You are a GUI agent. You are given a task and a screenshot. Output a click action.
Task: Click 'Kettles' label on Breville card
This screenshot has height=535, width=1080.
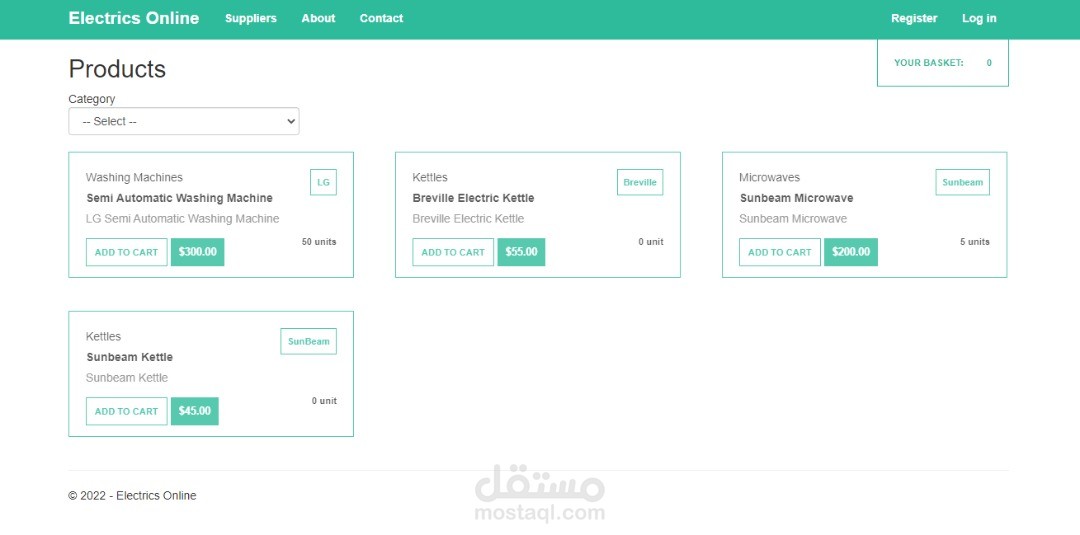(x=430, y=178)
